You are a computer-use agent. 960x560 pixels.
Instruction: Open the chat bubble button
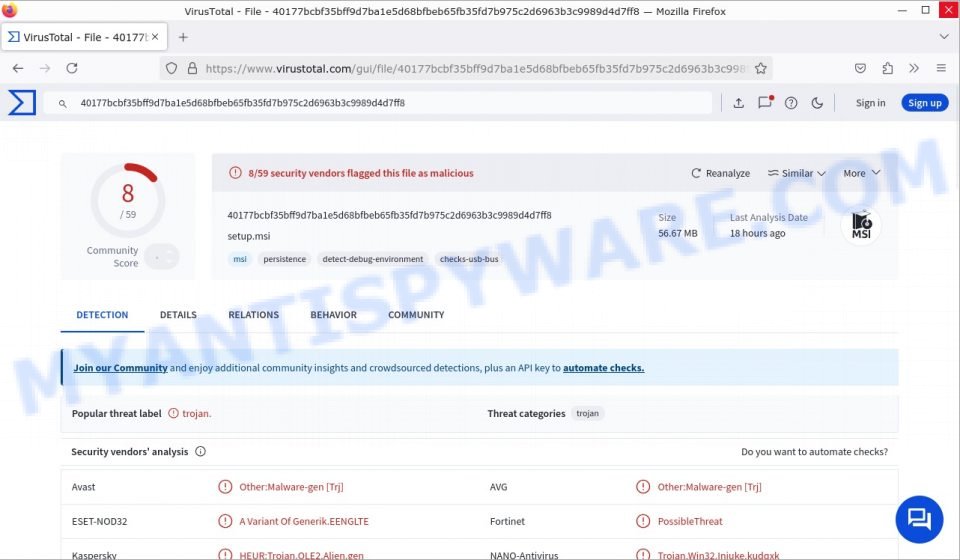(x=919, y=519)
